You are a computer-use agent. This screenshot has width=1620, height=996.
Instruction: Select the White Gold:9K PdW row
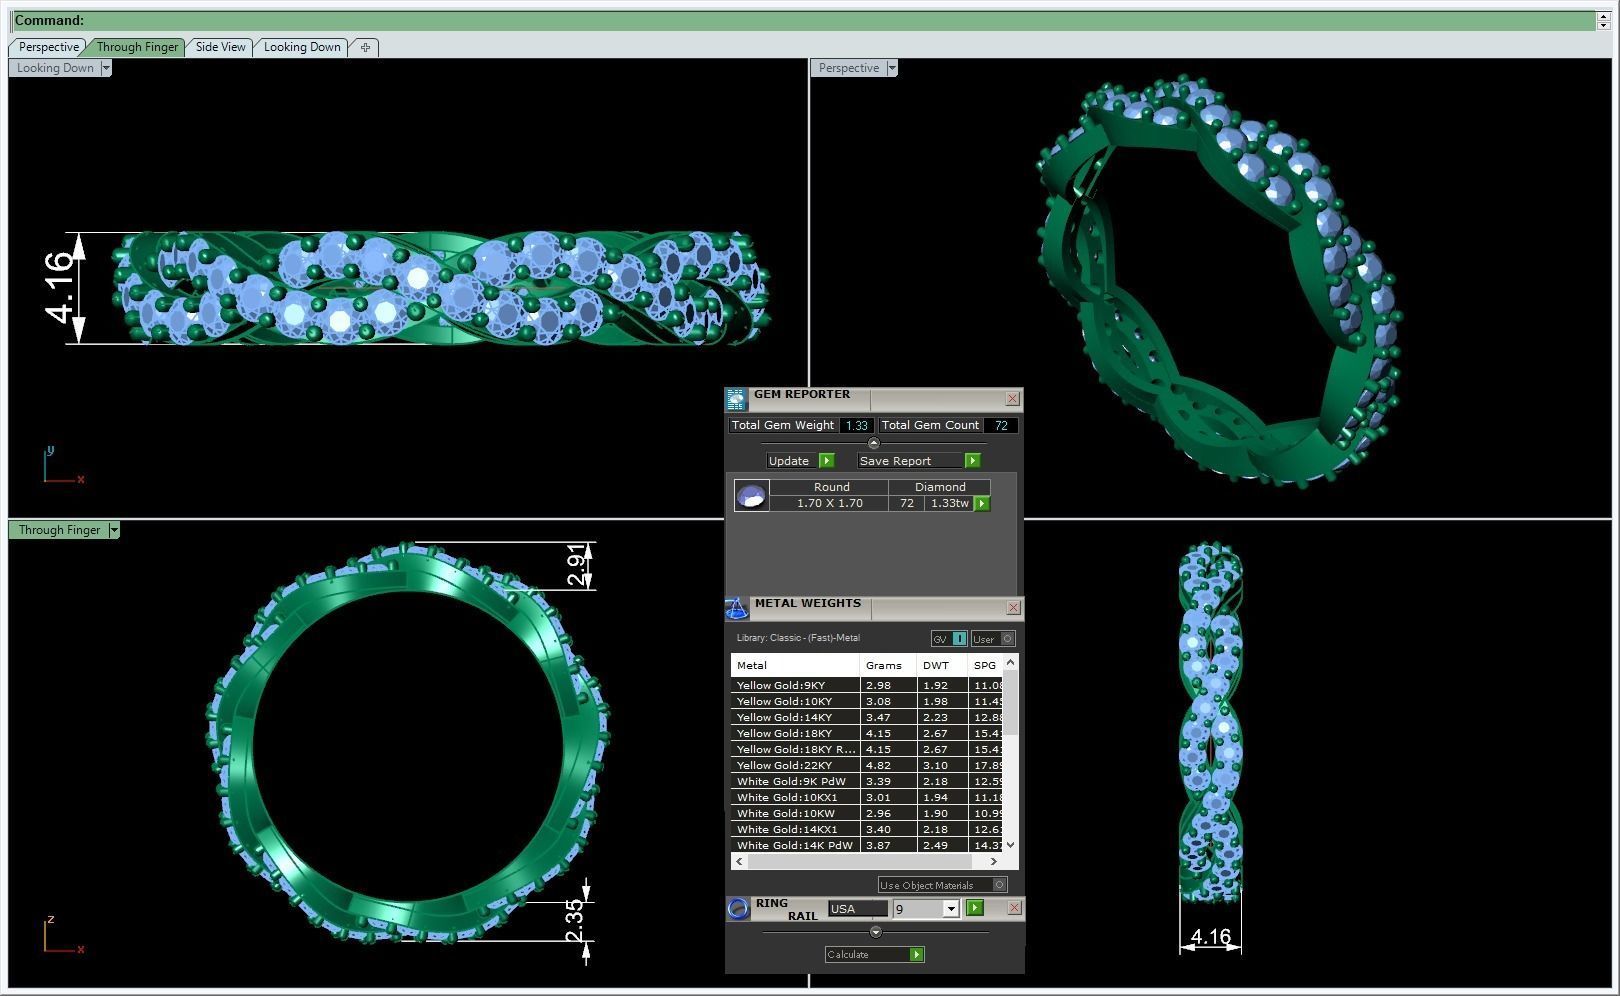point(867,781)
